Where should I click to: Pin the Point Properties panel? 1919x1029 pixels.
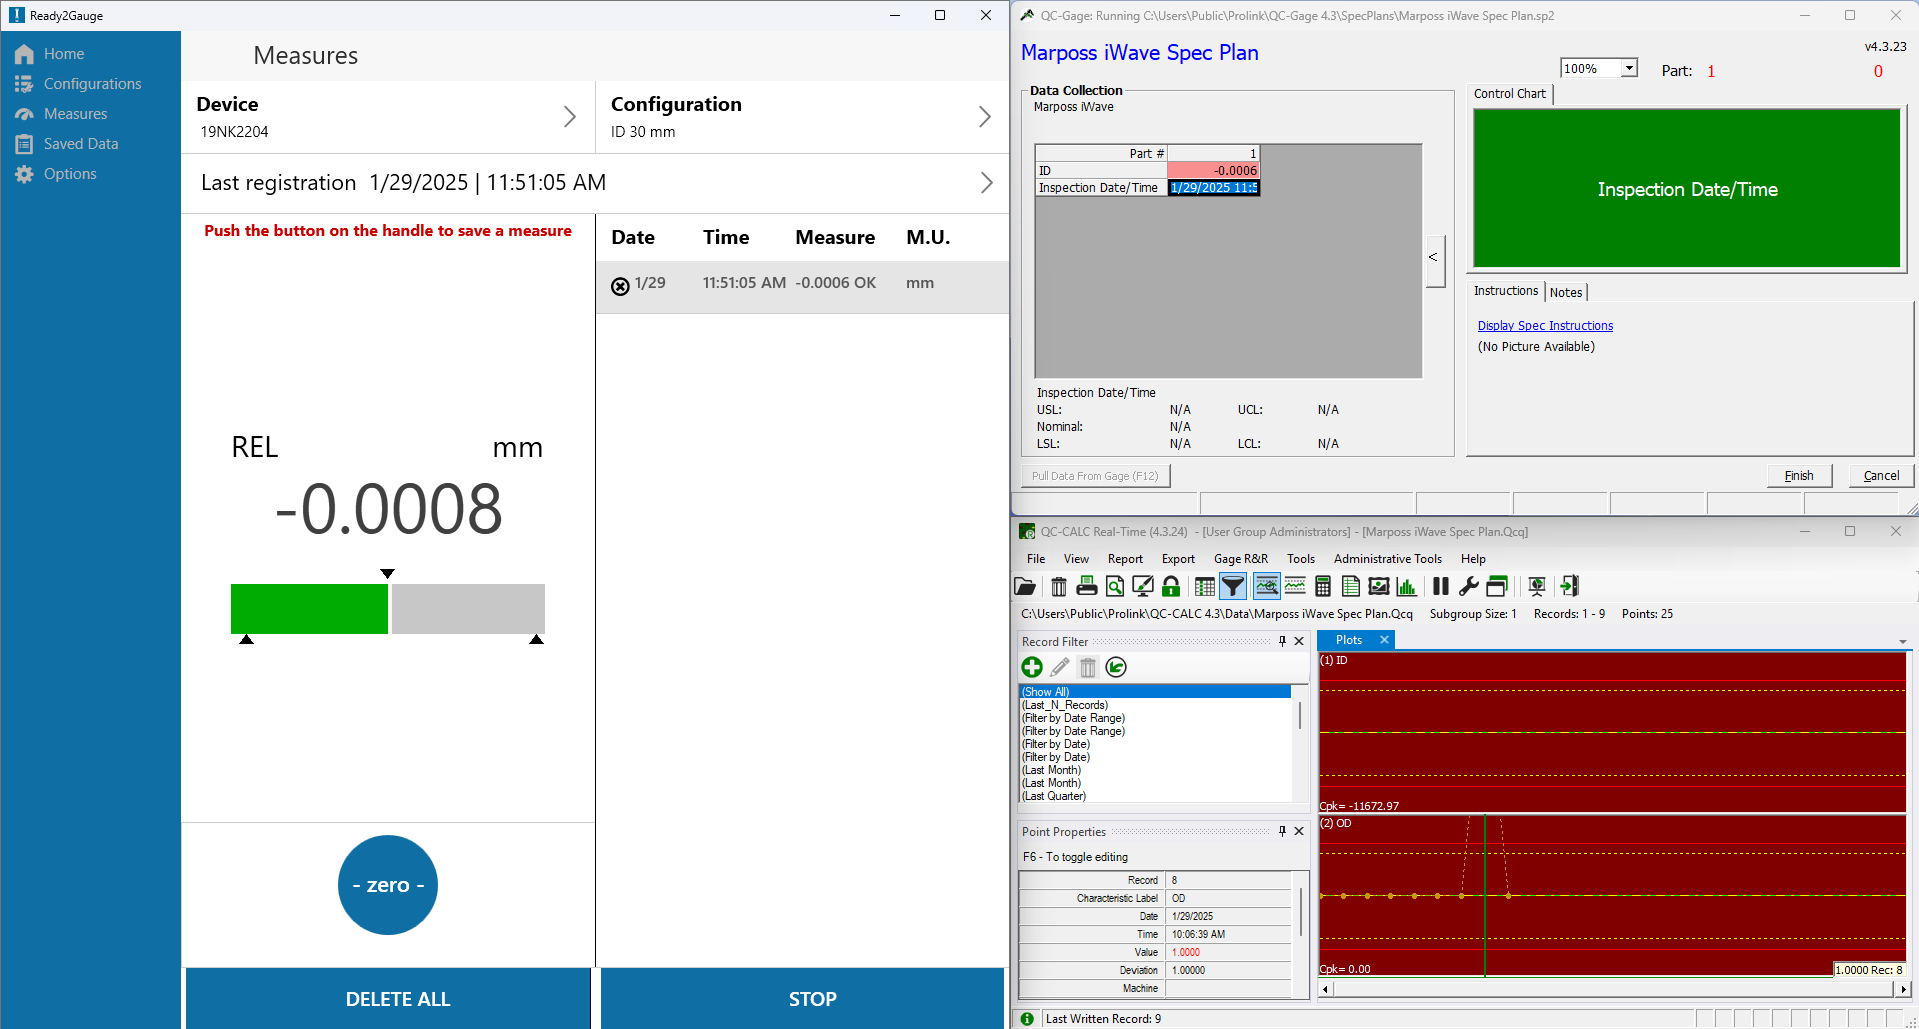(1282, 831)
